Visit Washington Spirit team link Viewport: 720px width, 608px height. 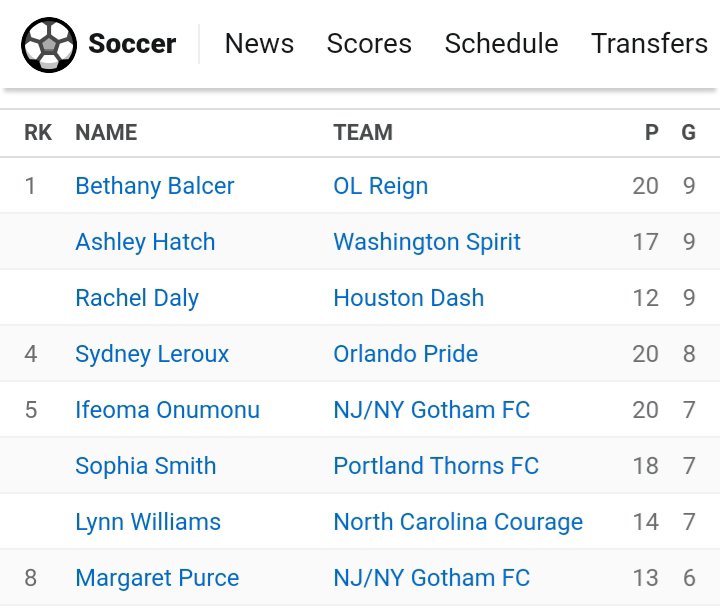[427, 242]
